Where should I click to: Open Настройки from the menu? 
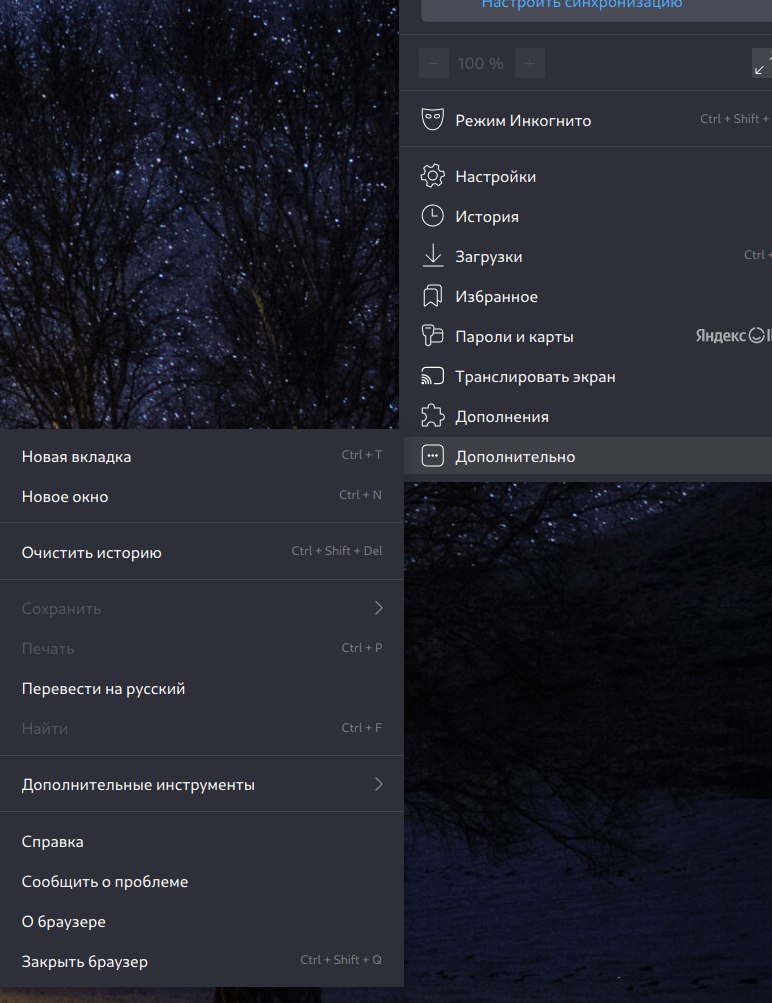[x=588, y=176]
